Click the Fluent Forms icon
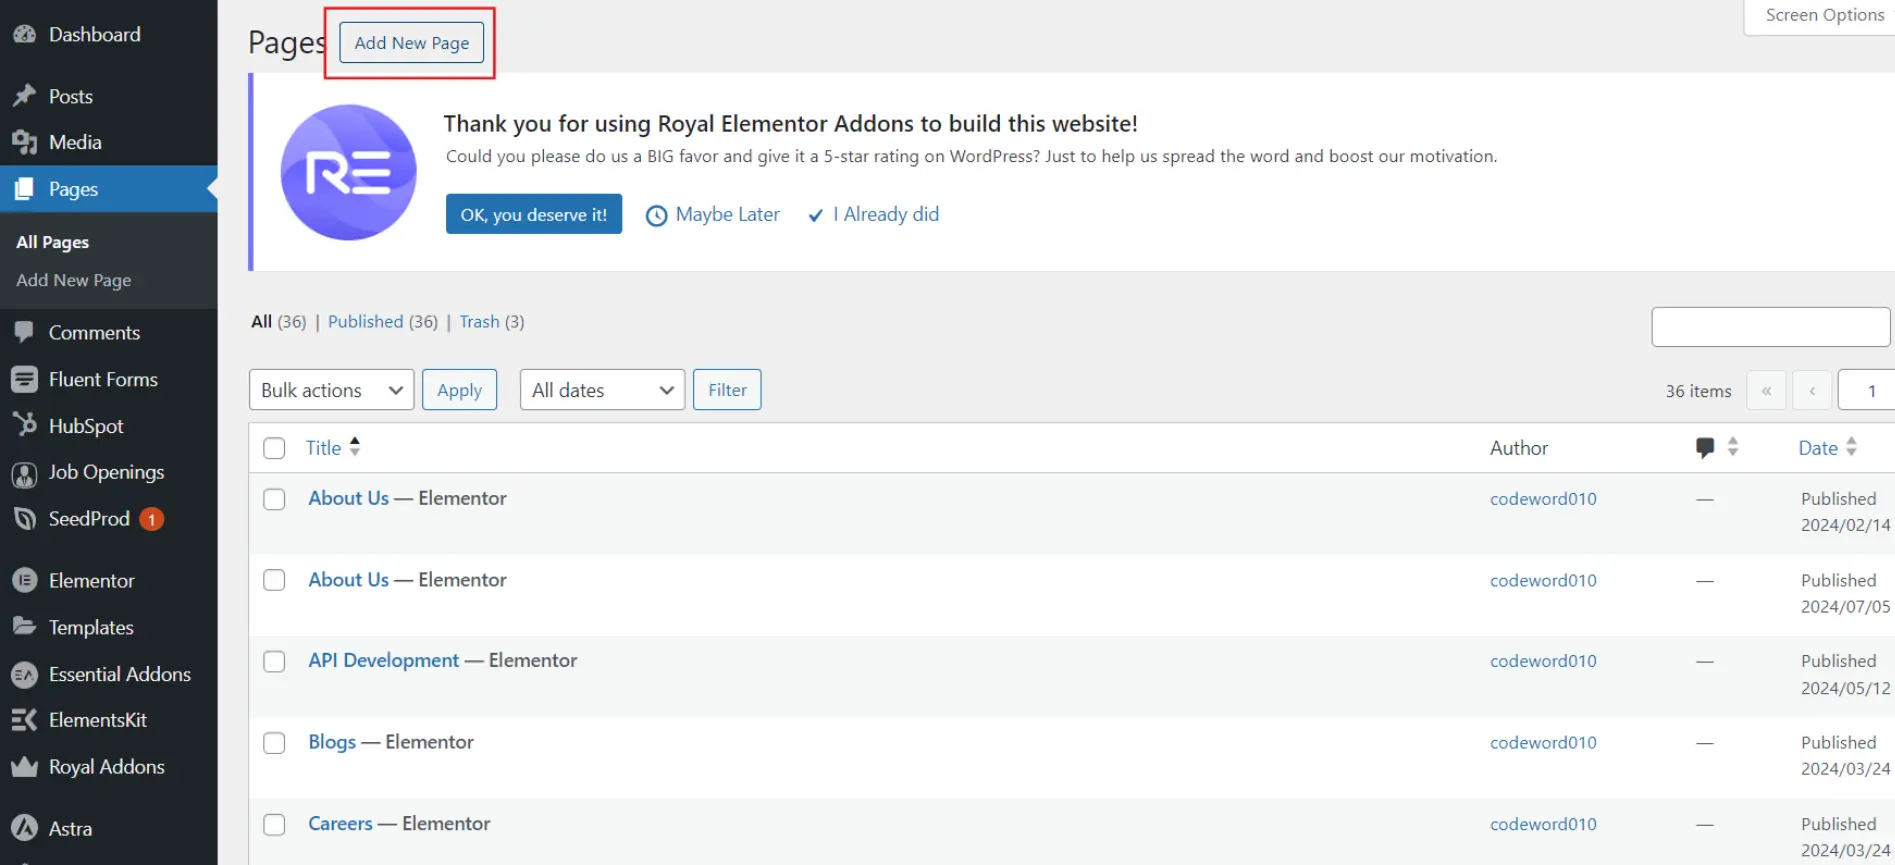The image size is (1895, 865). click(x=24, y=379)
